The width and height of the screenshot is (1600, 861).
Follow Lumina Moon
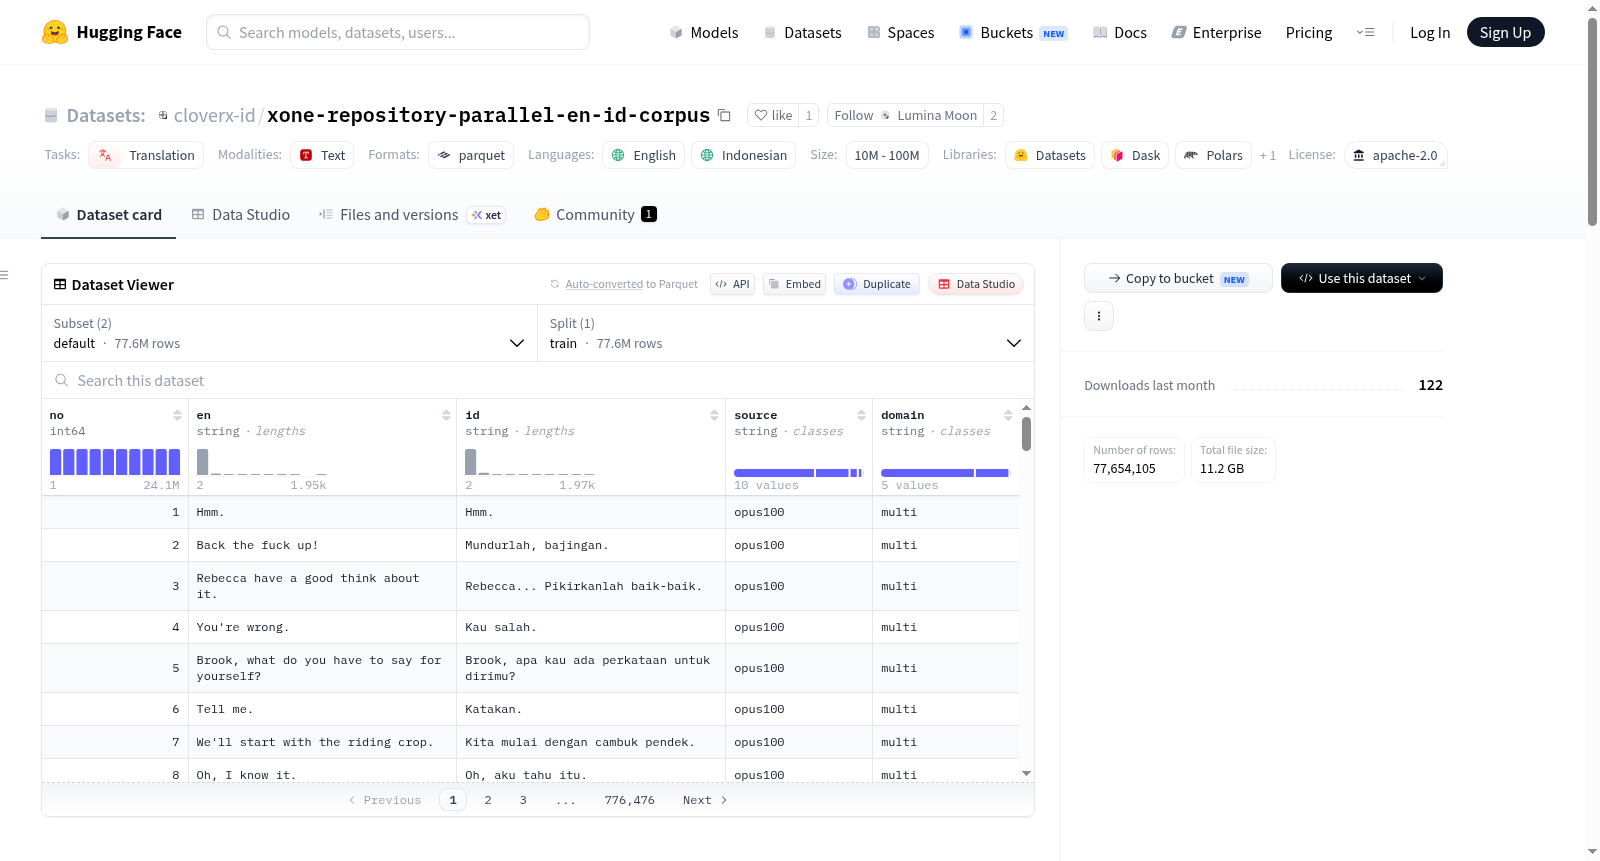(905, 115)
